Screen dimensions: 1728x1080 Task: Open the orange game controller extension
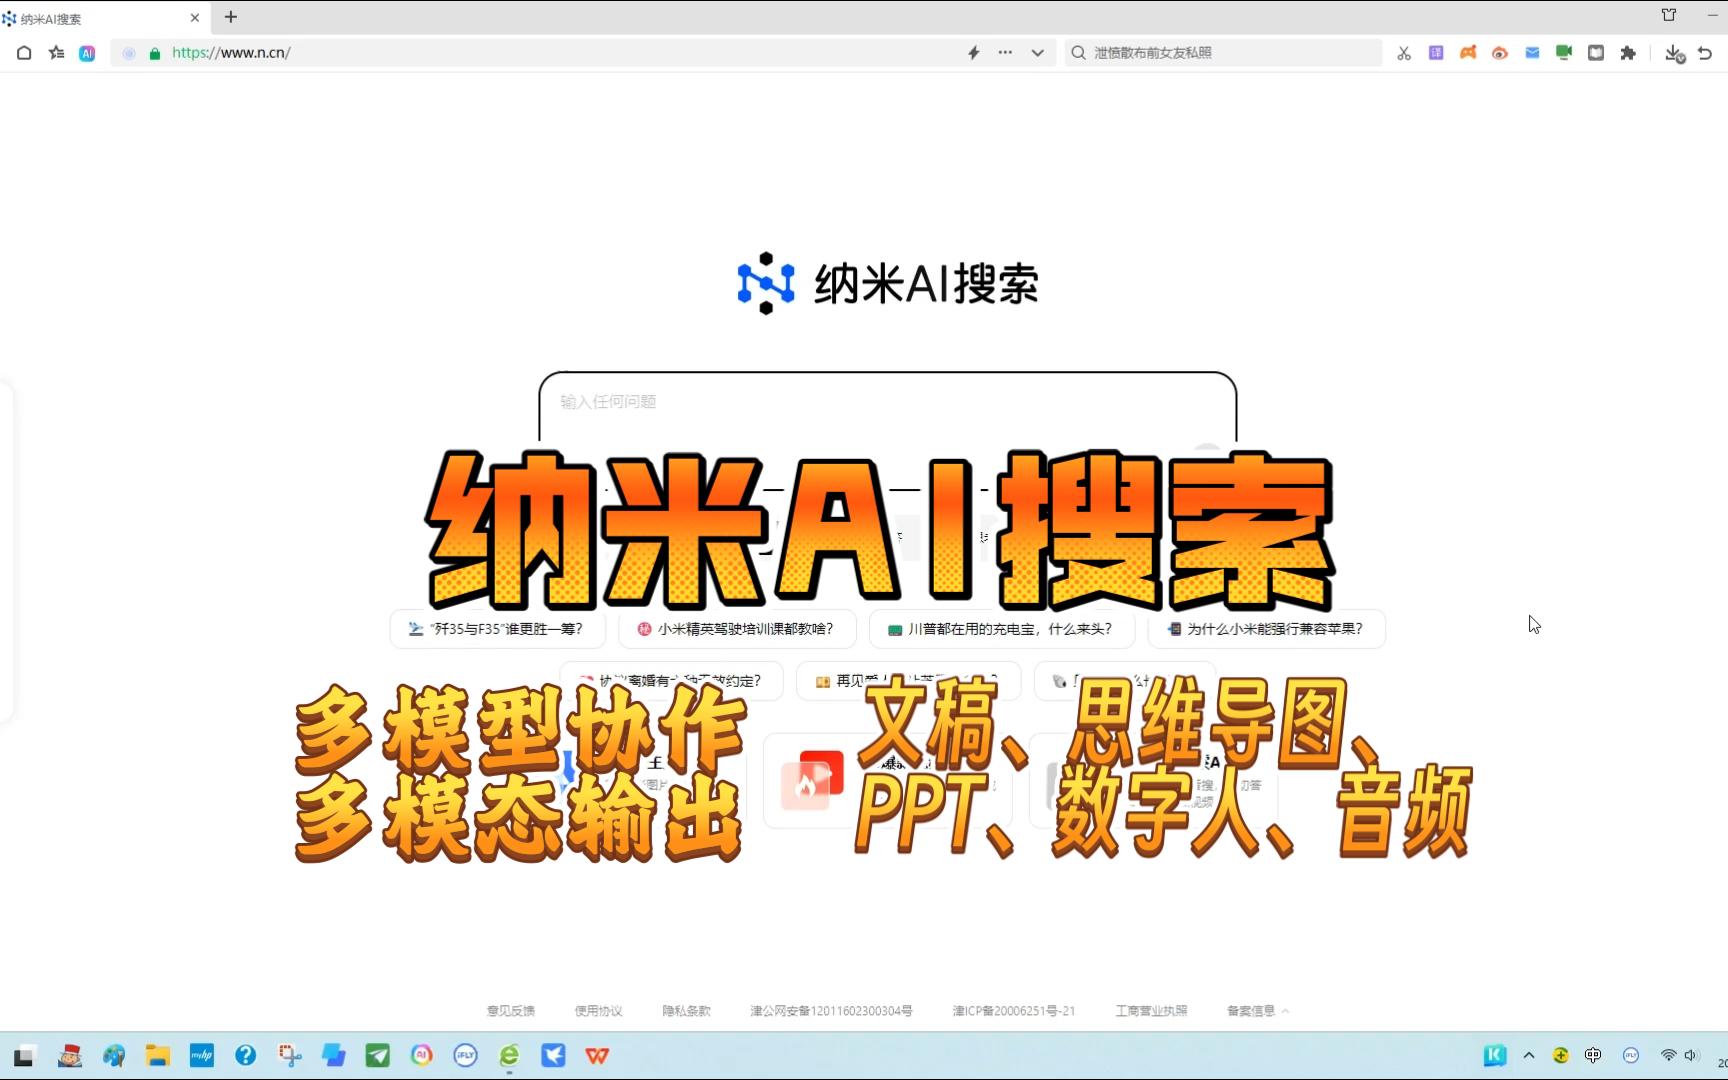[x=1468, y=53]
